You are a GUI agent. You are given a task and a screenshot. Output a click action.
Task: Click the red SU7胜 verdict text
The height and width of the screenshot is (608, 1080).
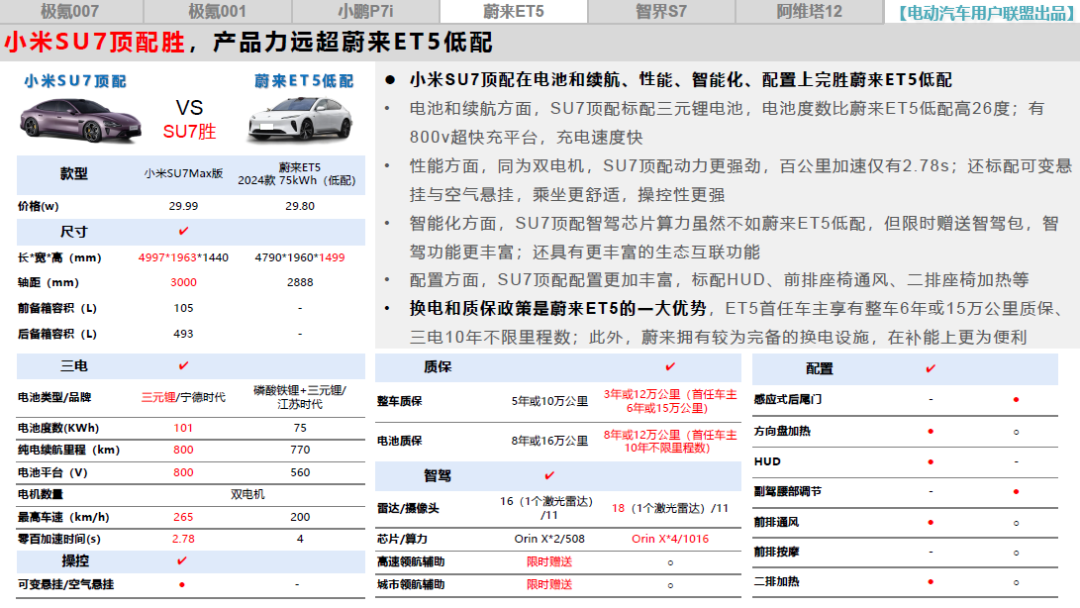pyautogui.click(x=189, y=132)
